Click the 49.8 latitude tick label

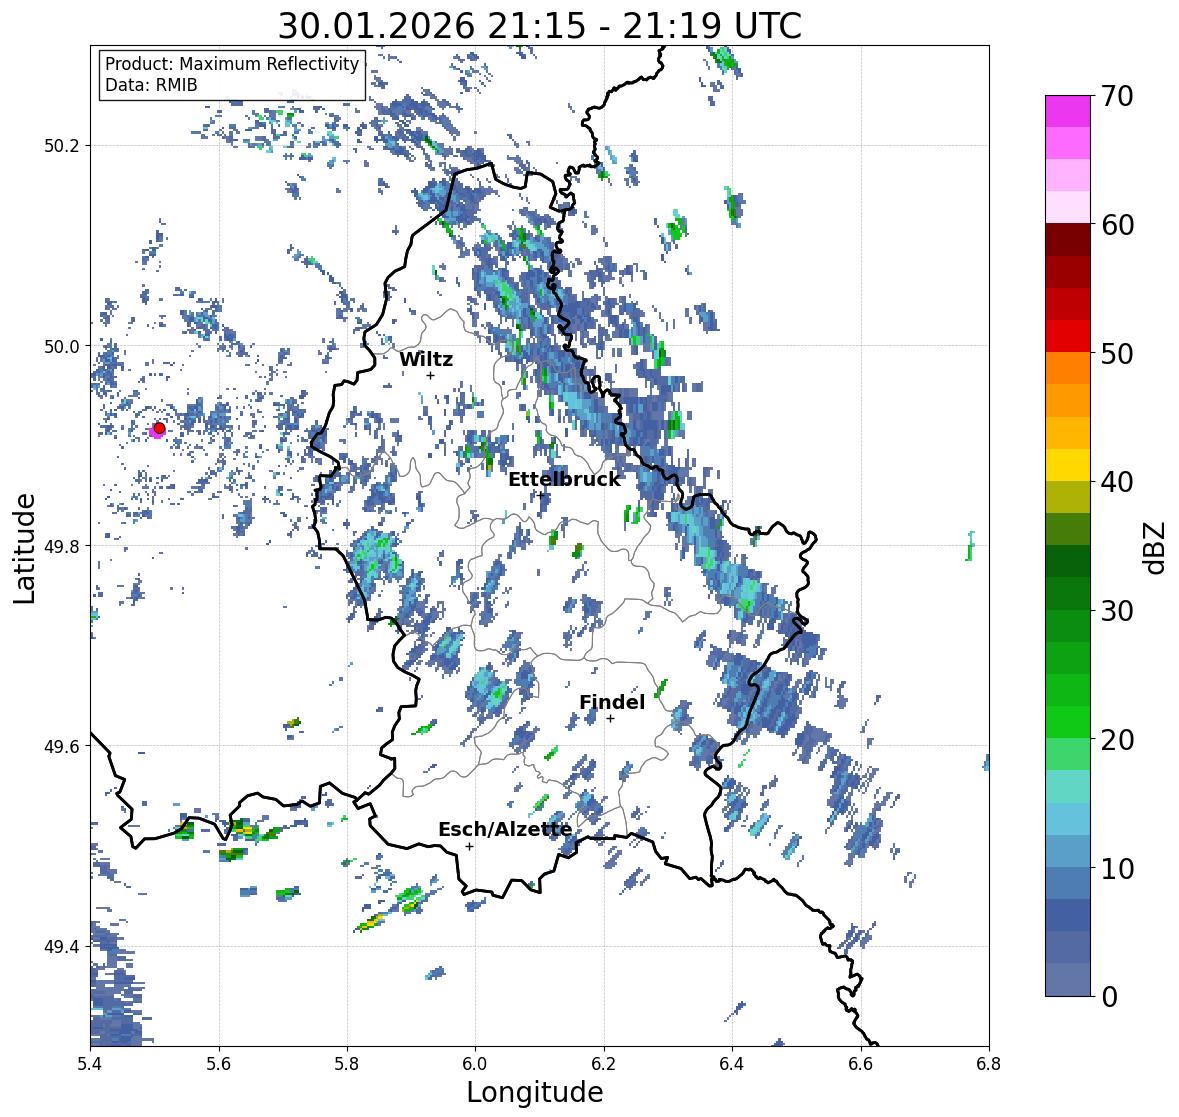click(x=62, y=546)
